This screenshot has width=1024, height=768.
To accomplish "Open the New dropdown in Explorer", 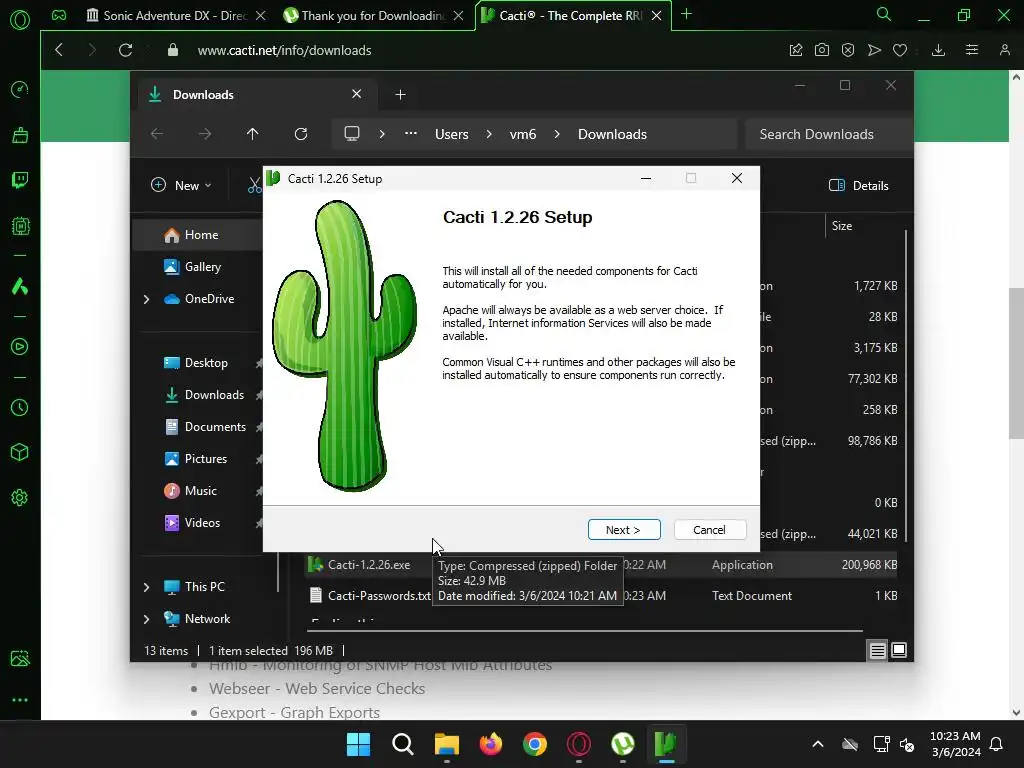I will (x=182, y=185).
